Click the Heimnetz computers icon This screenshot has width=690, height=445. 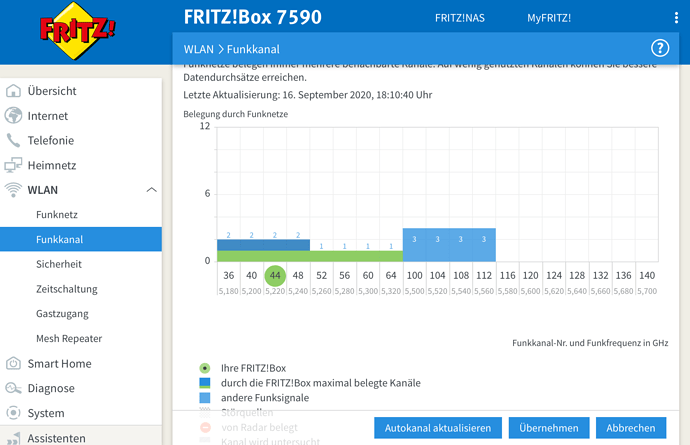click(13, 165)
